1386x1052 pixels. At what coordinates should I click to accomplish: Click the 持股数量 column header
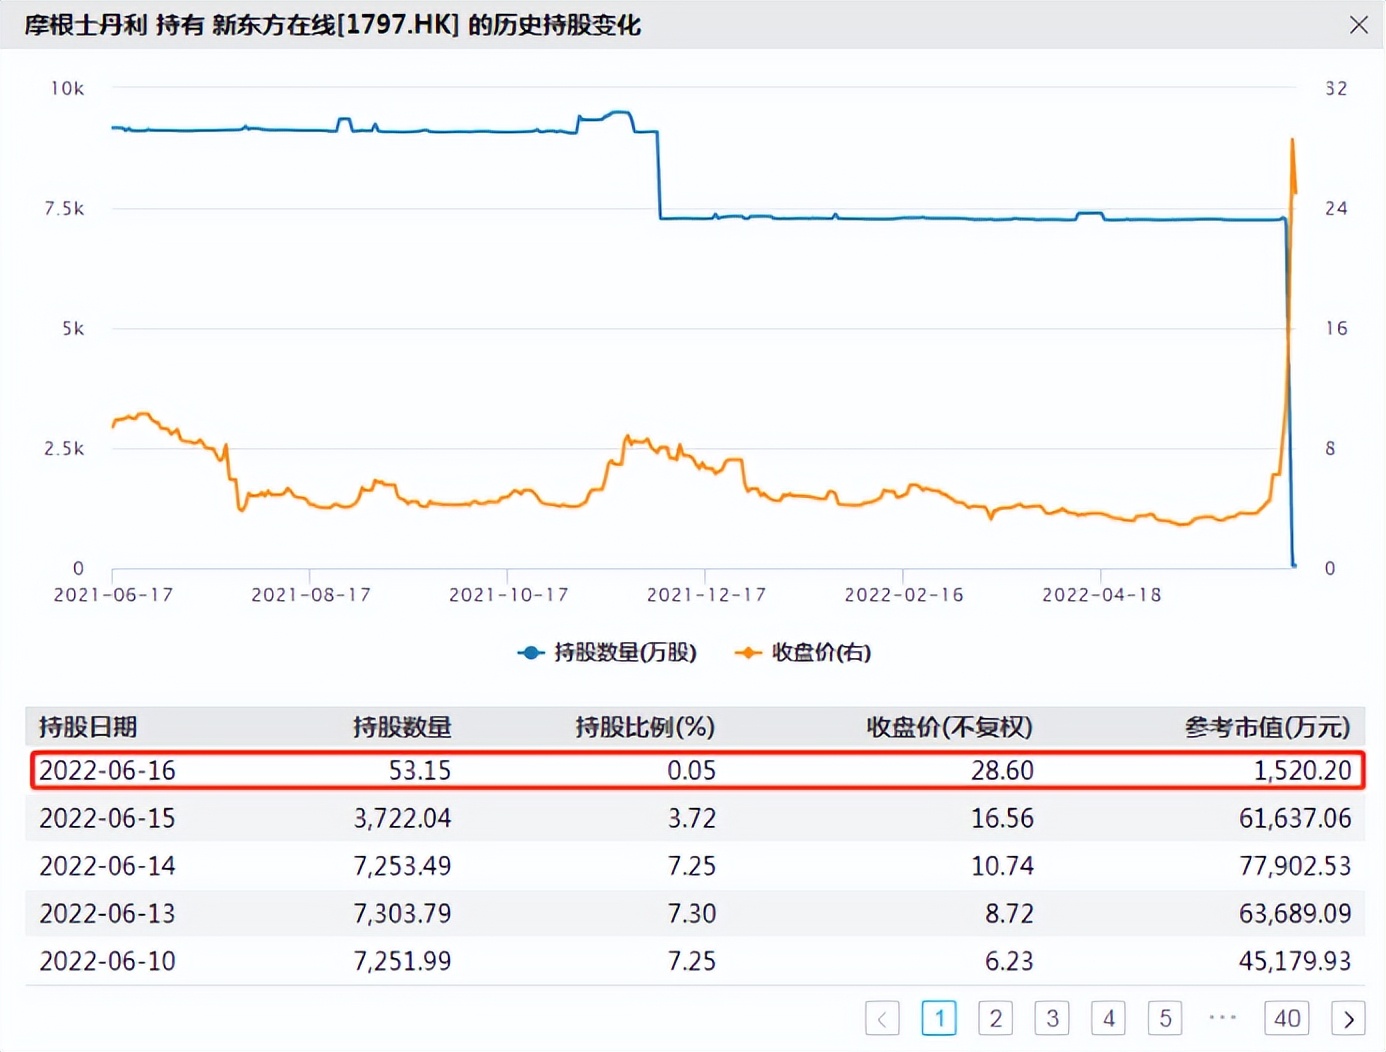pyautogui.click(x=402, y=727)
